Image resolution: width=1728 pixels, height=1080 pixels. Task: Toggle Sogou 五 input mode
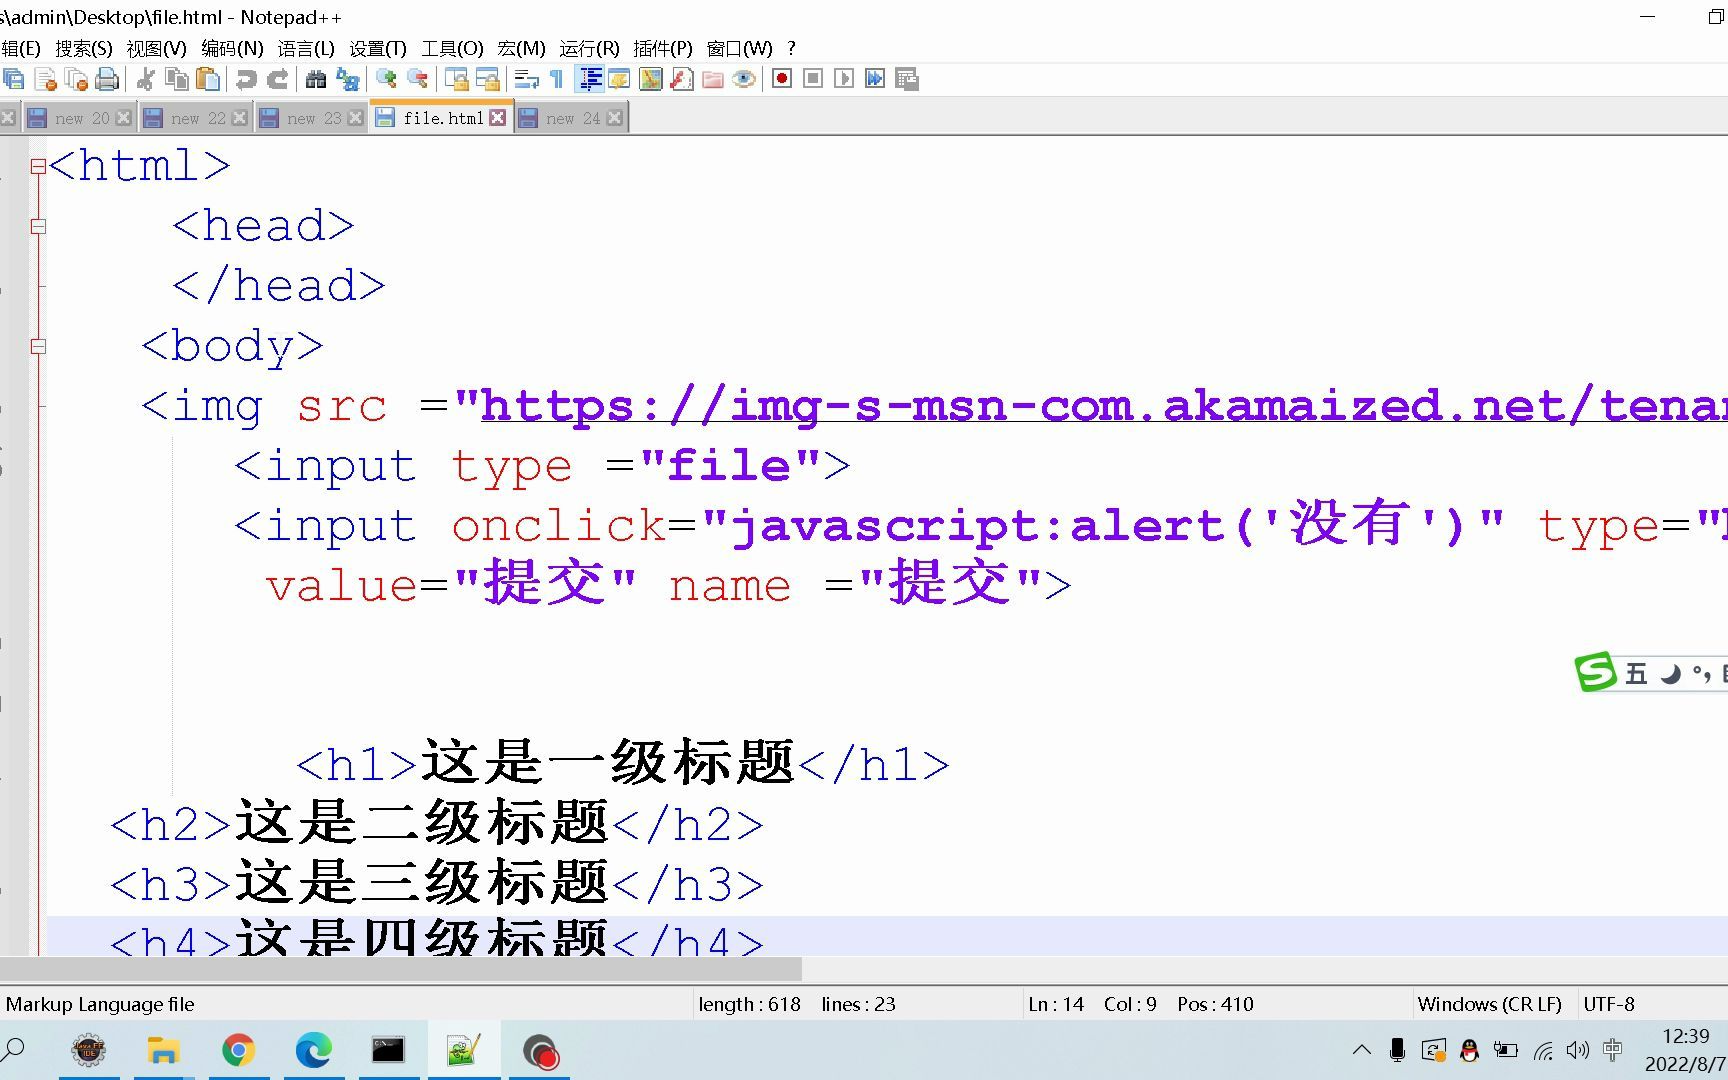[x=1636, y=674]
